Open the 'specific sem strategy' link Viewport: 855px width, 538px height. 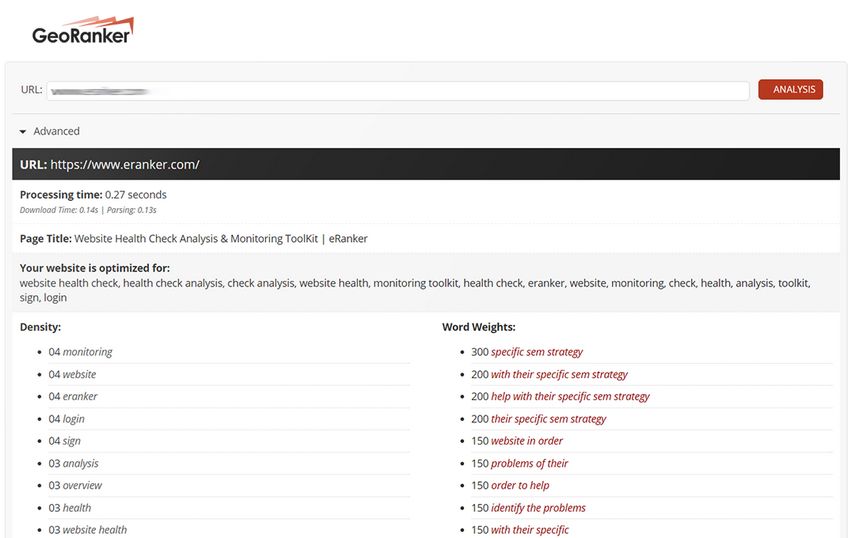coord(537,352)
